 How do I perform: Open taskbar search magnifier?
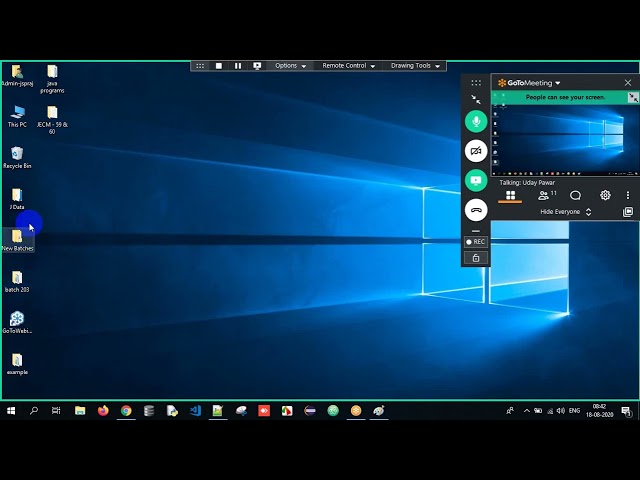pyautogui.click(x=34, y=411)
